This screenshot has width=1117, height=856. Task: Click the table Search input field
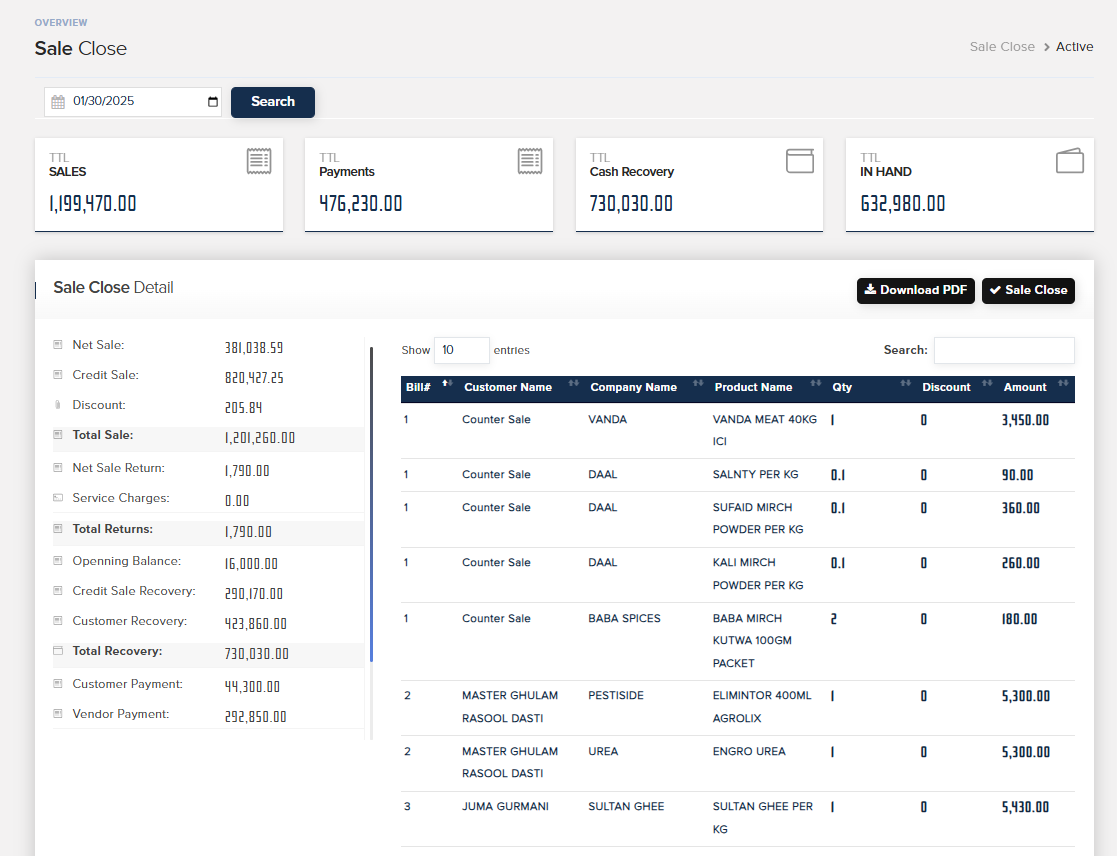click(x=1004, y=350)
